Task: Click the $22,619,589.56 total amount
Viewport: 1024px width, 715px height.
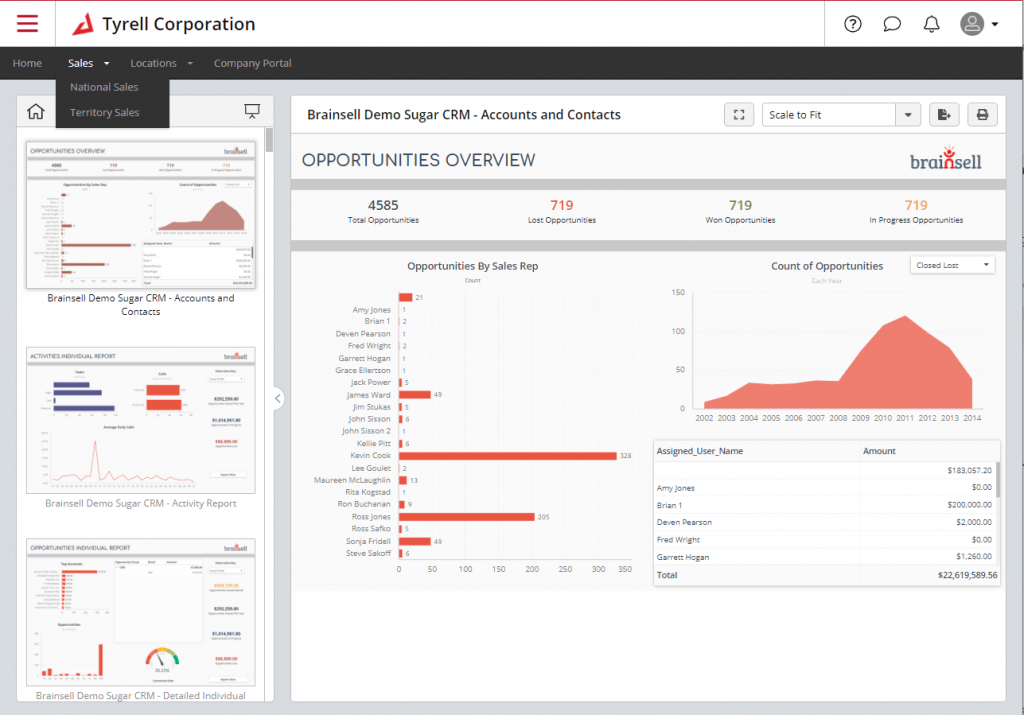Action: (967, 575)
